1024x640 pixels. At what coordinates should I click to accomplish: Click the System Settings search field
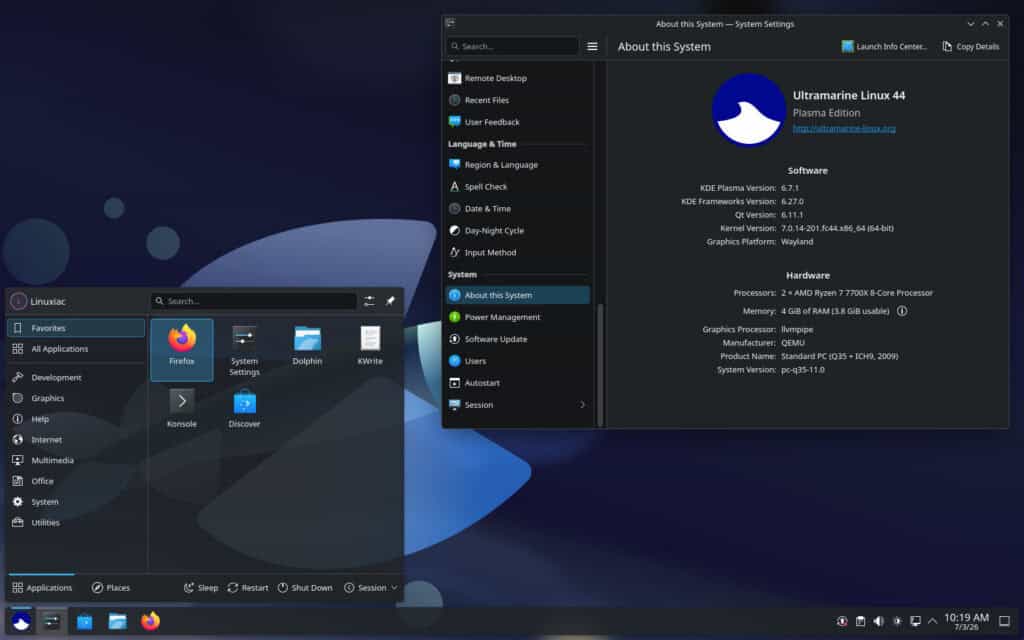click(513, 46)
